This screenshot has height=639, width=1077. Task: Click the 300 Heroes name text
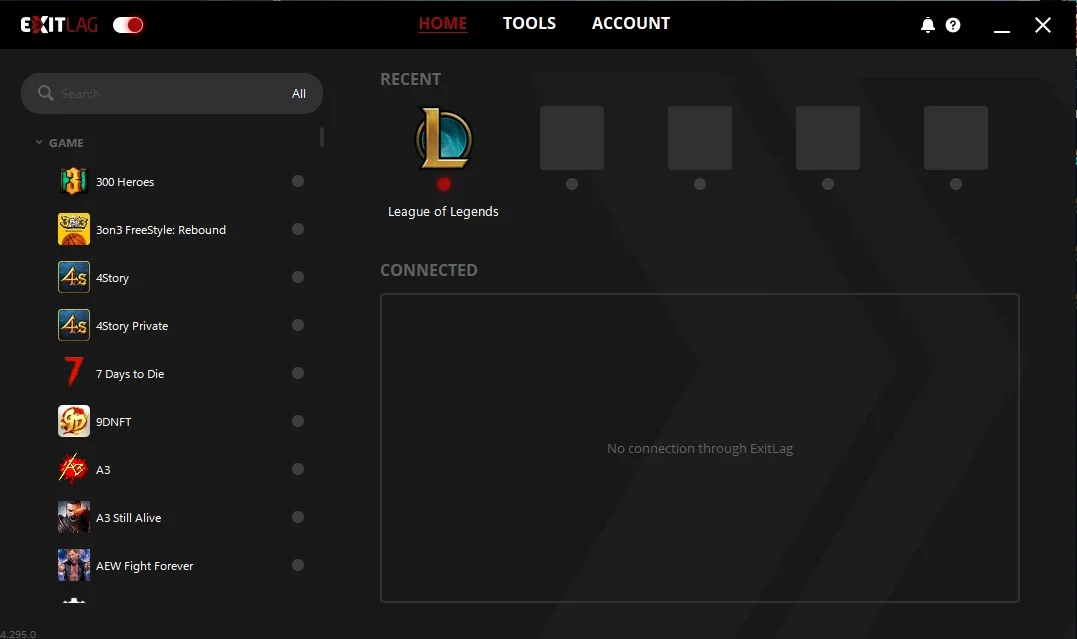(125, 182)
